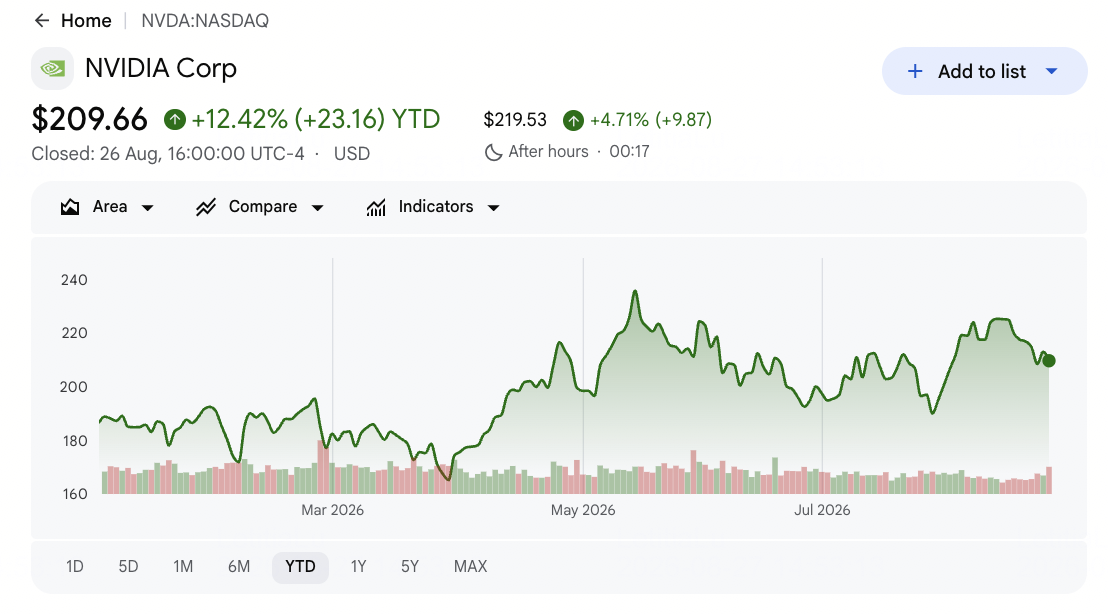The image size is (1108, 614).
Task: Click the plus icon in Add to list
Action: click(x=915, y=71)
